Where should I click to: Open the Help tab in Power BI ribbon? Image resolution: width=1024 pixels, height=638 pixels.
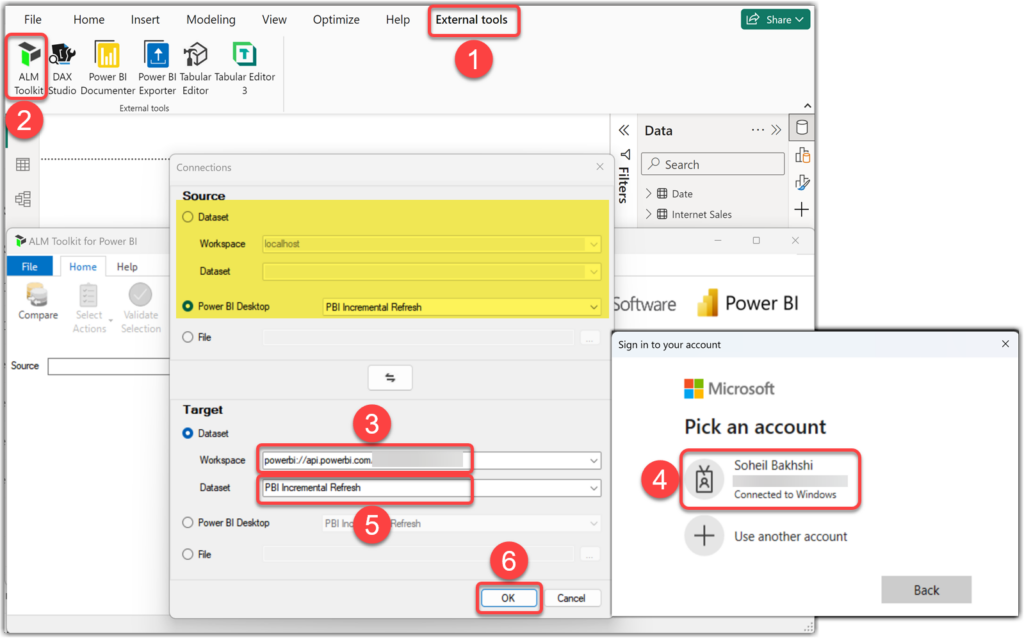click(x=398, y=20)
